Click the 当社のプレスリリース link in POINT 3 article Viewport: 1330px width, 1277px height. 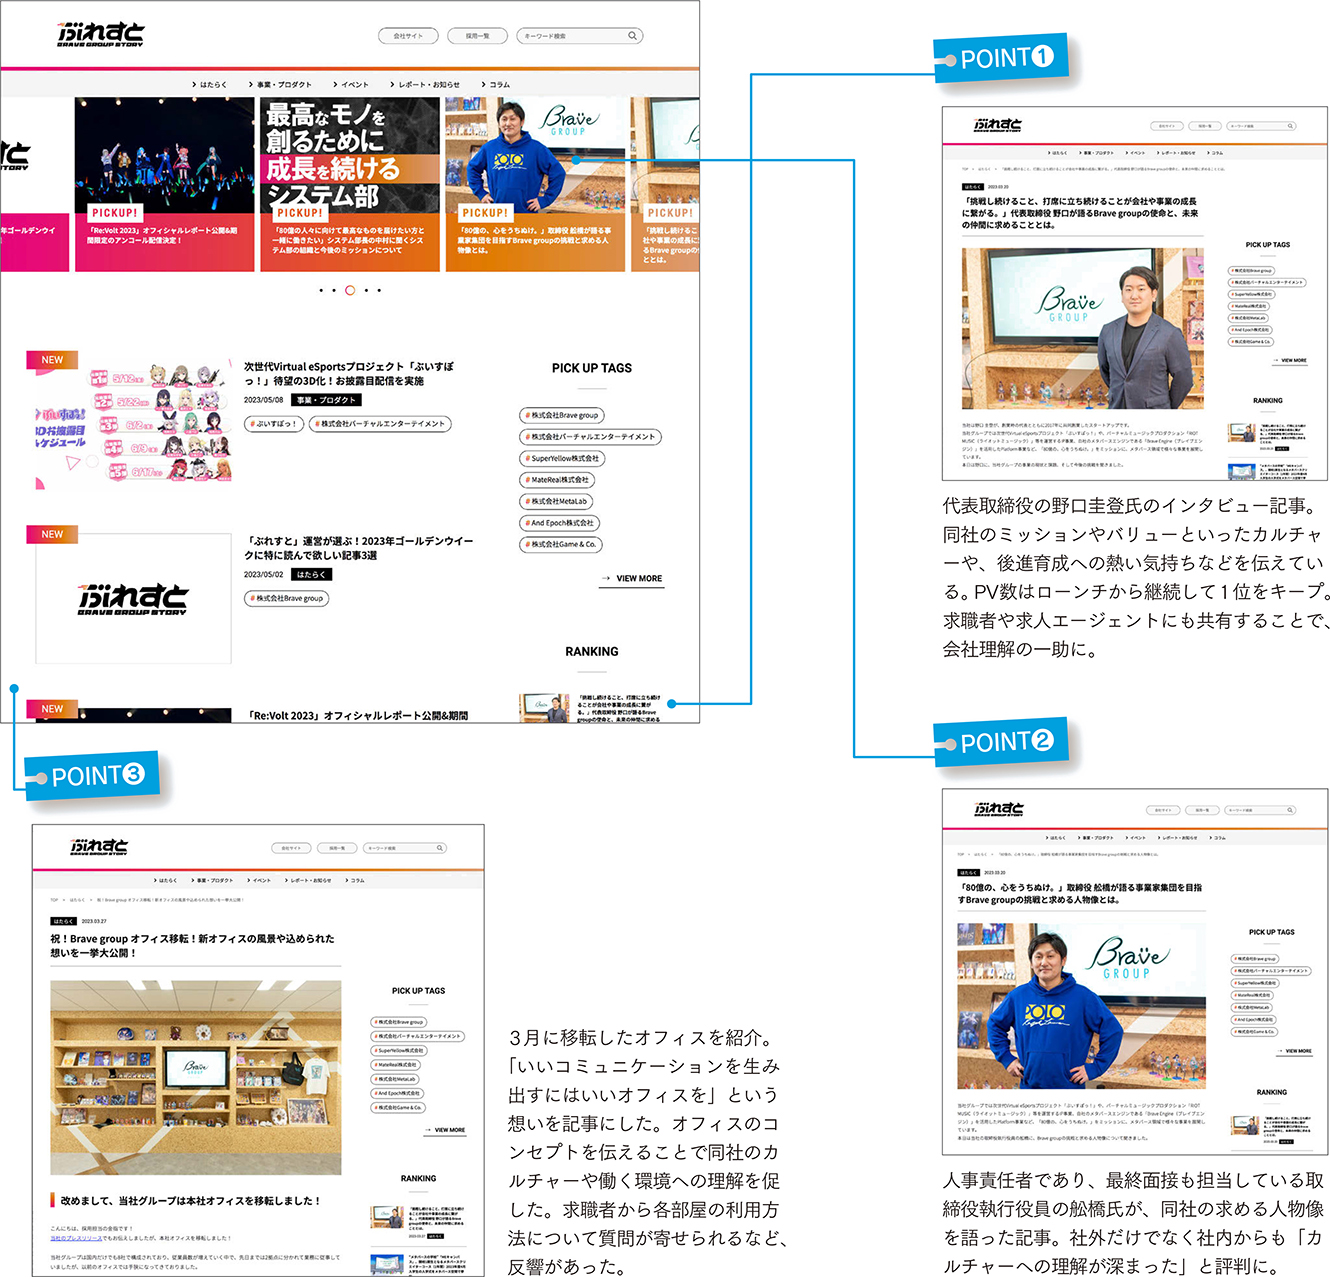[76, 1238]
